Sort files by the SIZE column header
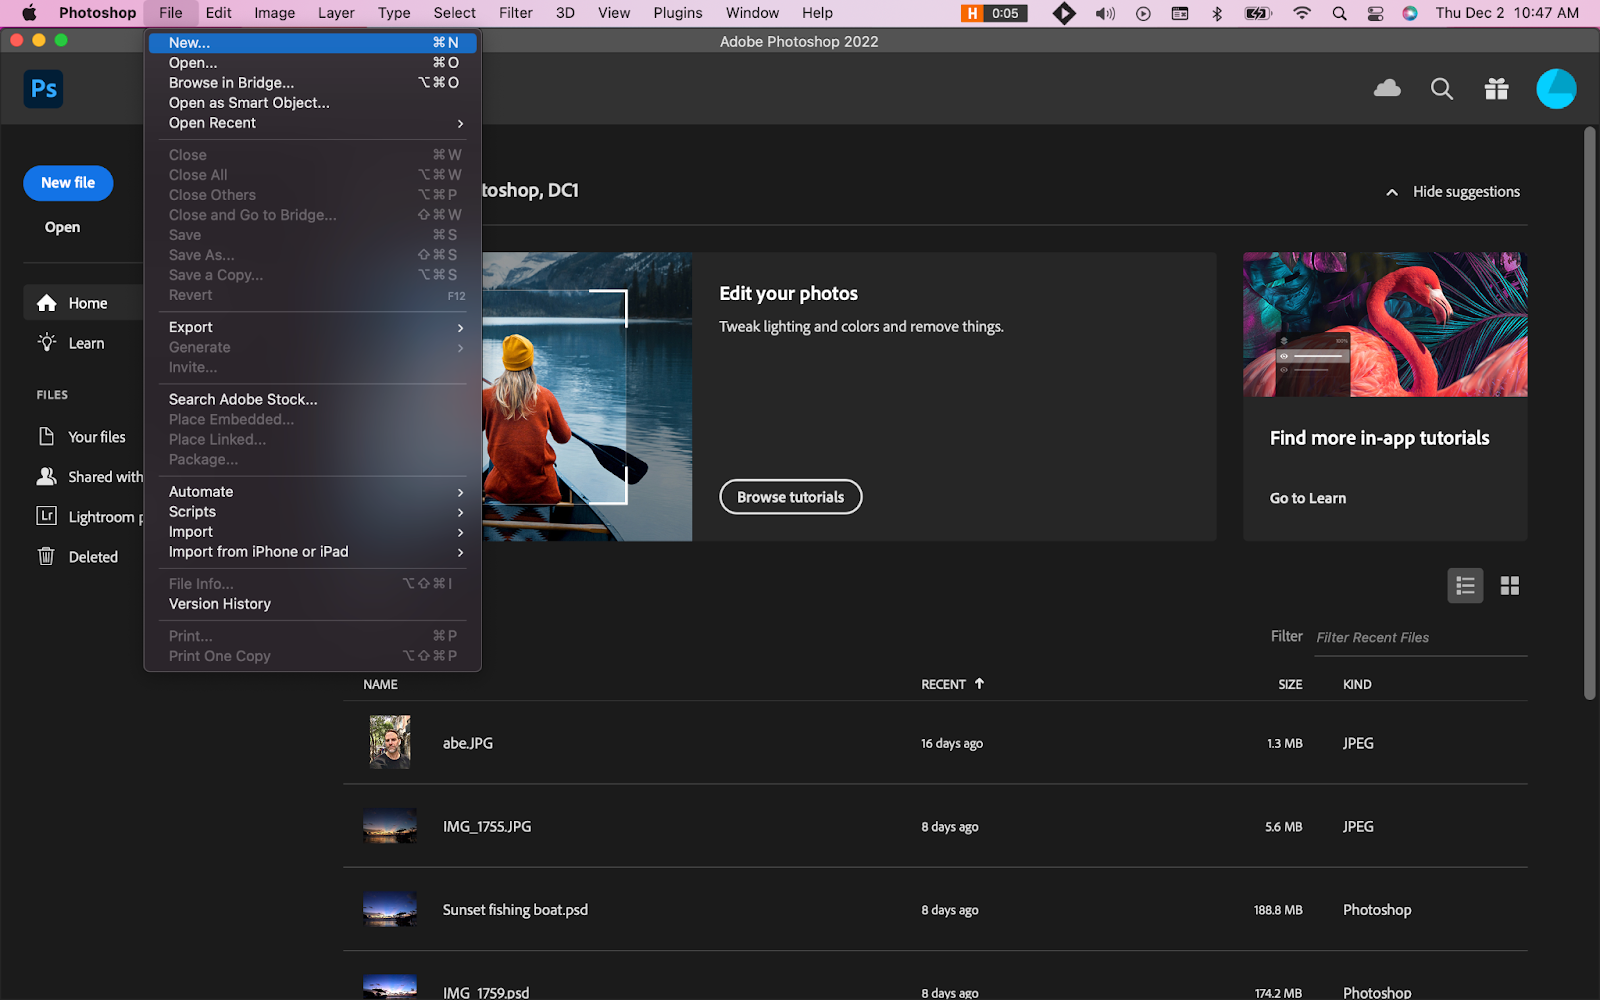The image size is (1600, 1000). click(x=1290, y=684)
